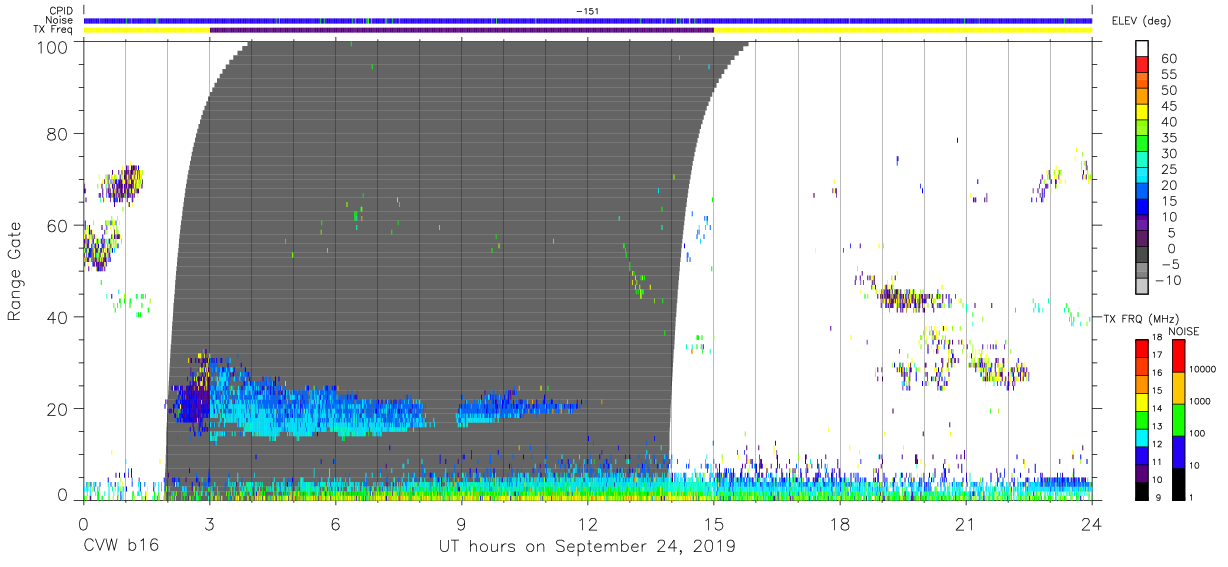Click the 1000 label on the NOISE colorbar
1228x567 pixels.
[1199, 402]
